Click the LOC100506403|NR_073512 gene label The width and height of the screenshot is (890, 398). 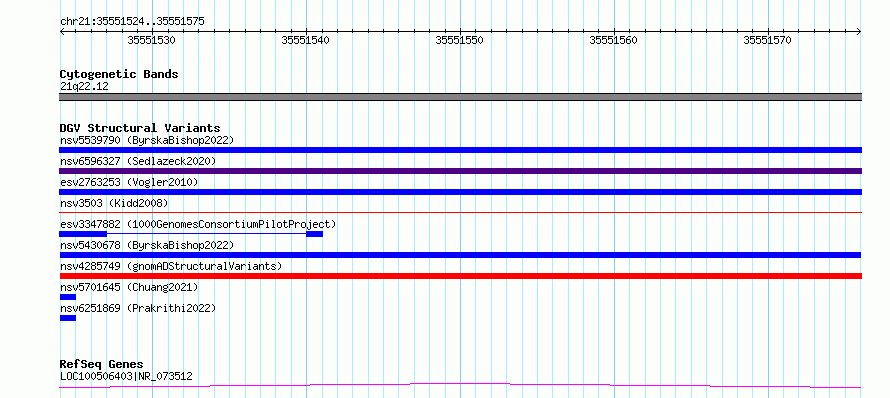click(126, 376)
